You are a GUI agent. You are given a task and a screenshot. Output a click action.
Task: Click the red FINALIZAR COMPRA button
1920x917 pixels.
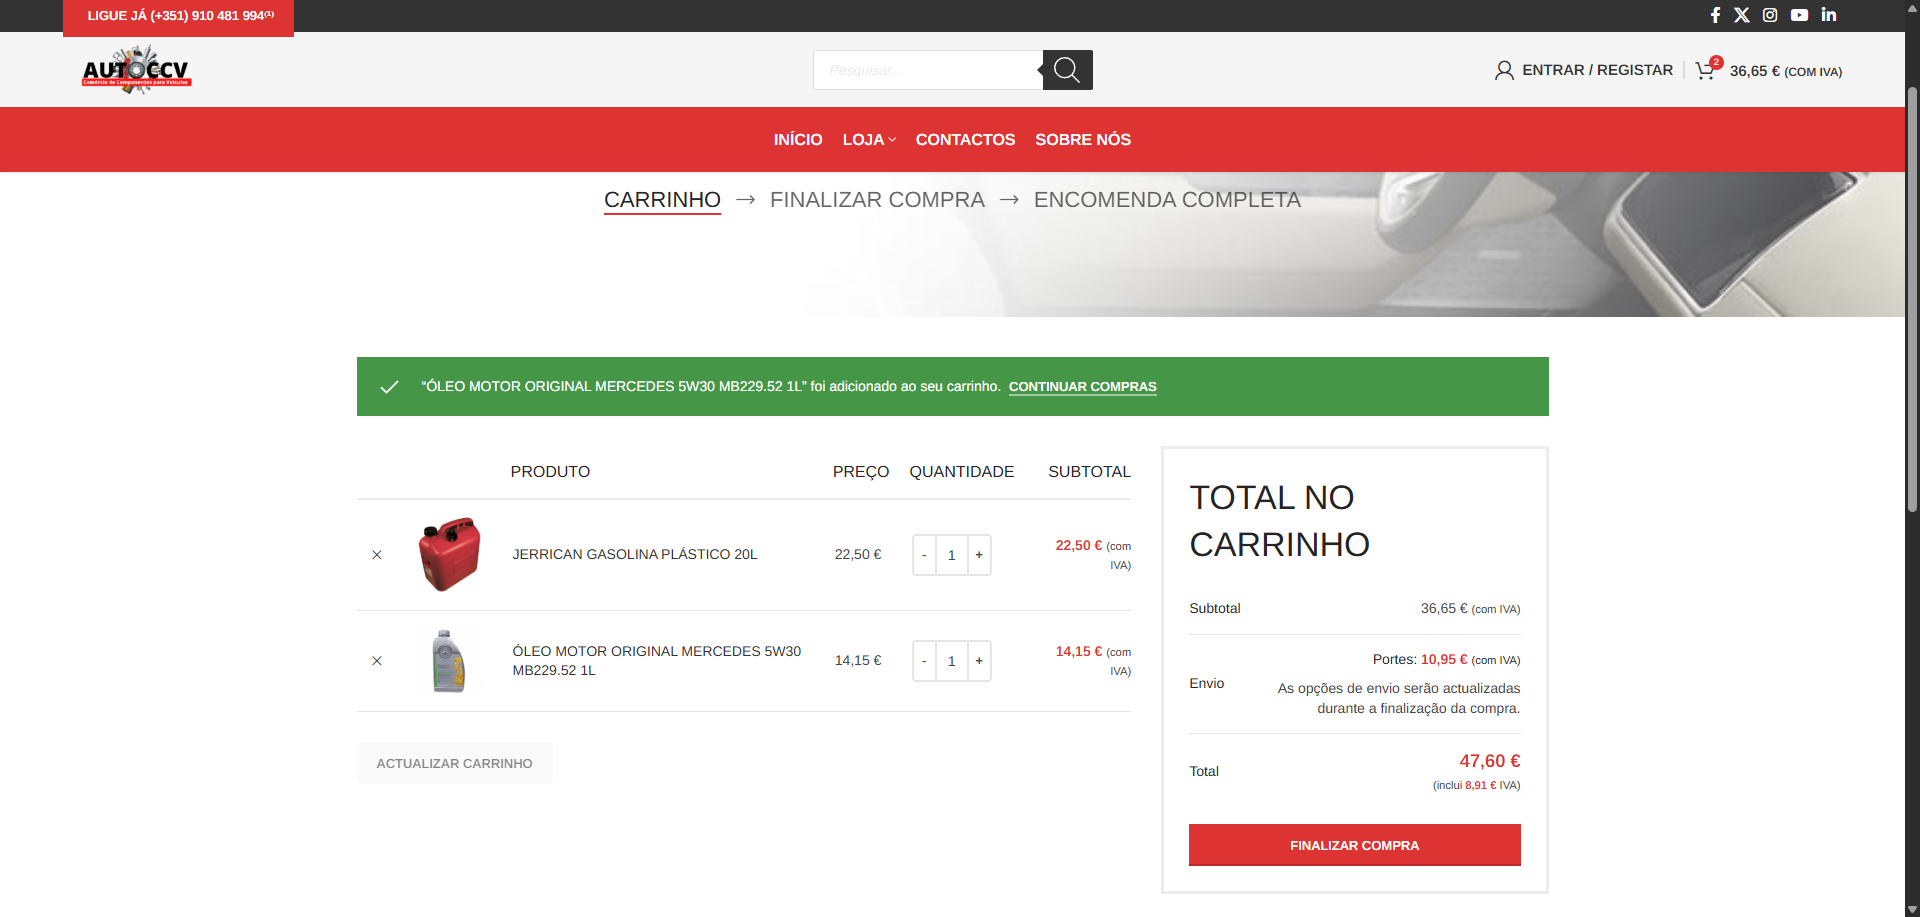1355,845
